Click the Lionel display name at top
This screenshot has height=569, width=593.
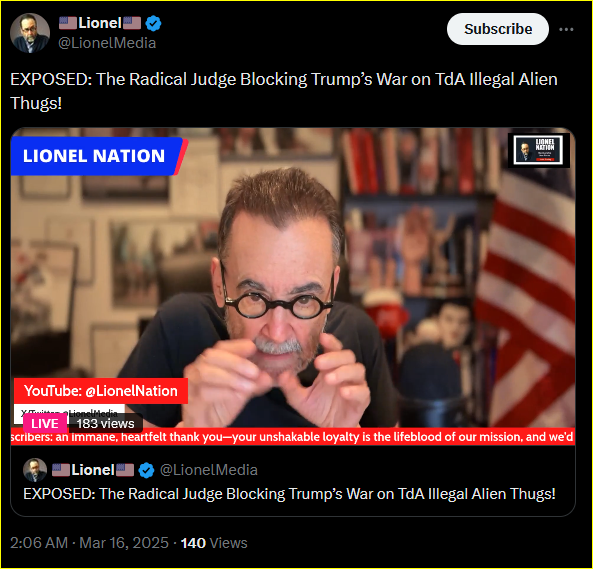tap(100, 23)
